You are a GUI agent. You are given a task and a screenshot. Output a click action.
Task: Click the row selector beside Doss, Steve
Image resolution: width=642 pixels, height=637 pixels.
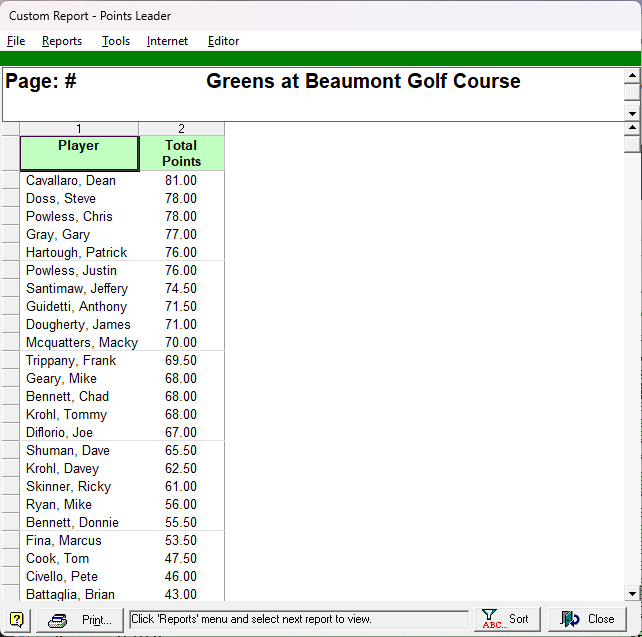[10, 199]
